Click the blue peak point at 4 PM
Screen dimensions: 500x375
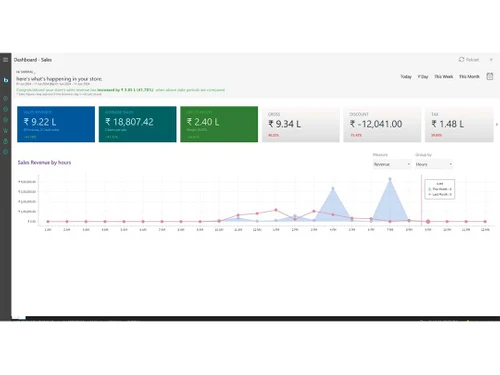[x=333, y=189]
